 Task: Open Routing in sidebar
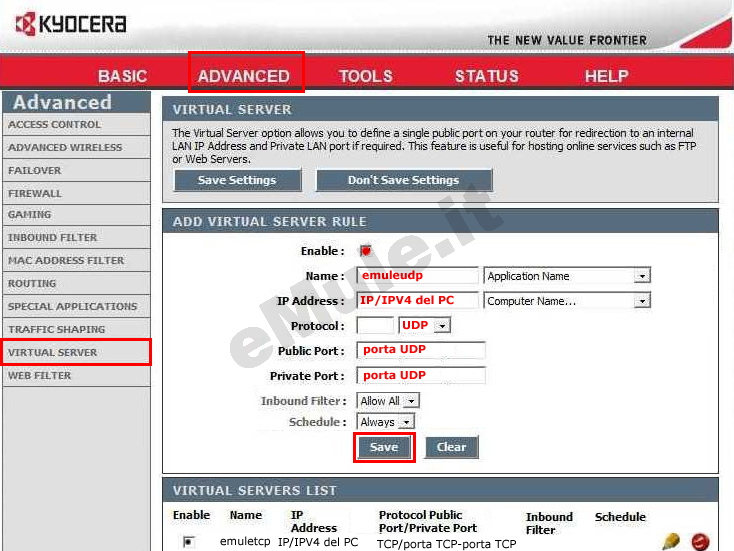tap(76, 283)
